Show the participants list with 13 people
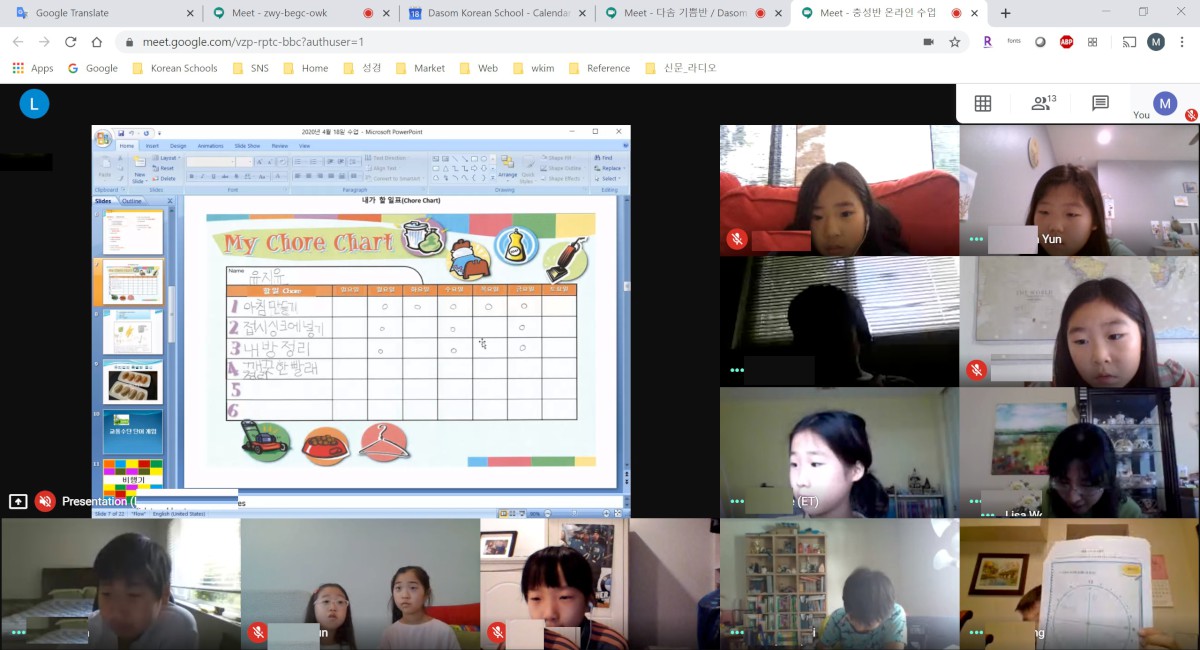This screenshot has height=650, width=1200. (x=1043, y=103)
